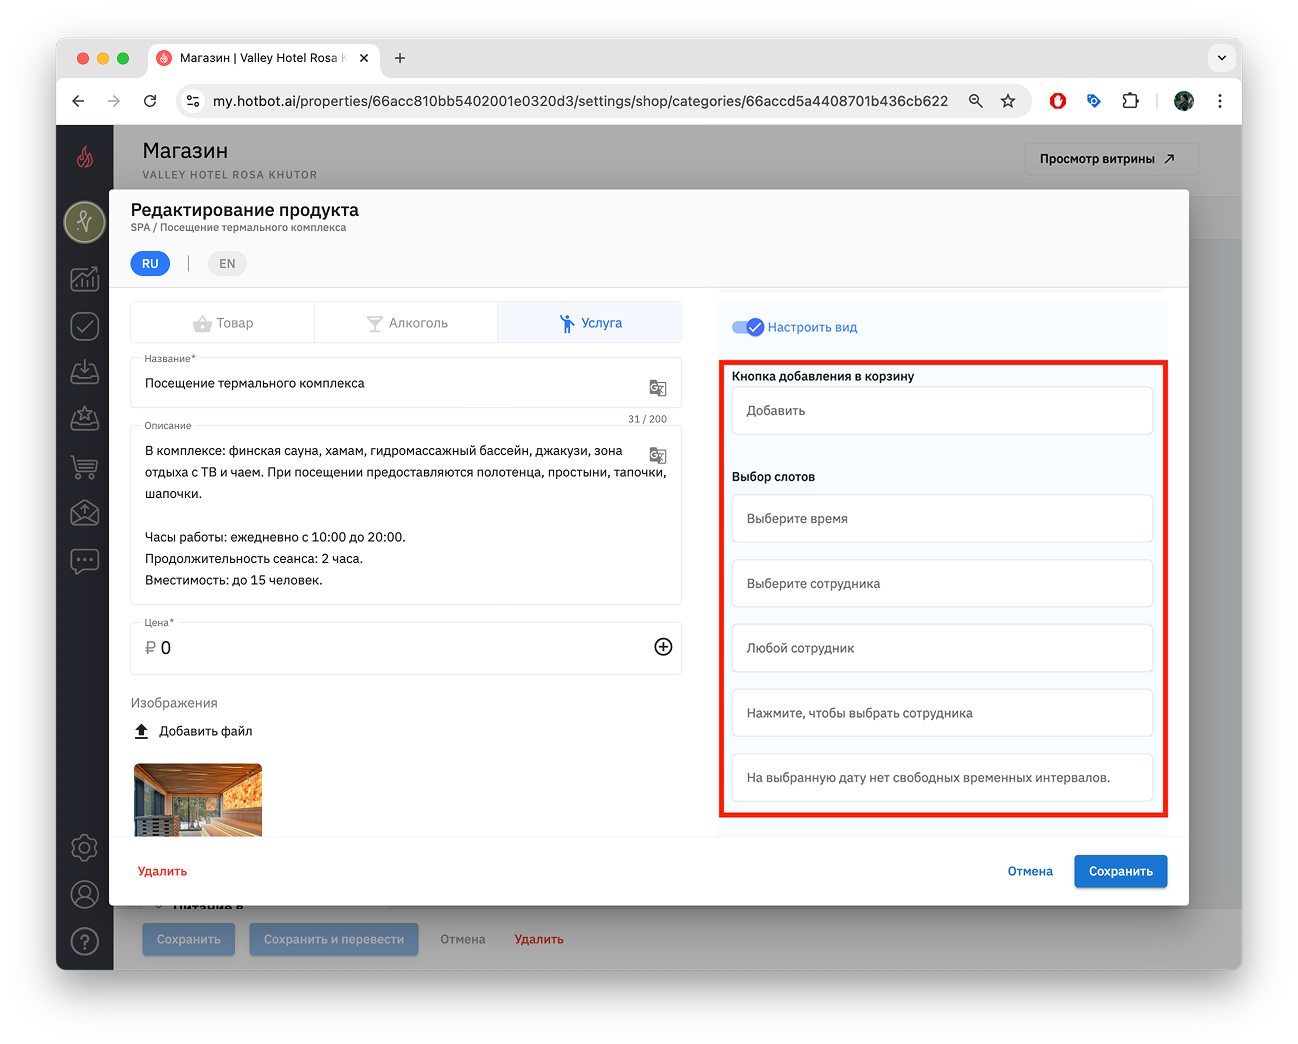Click the browser back arrow

[78, 101]
